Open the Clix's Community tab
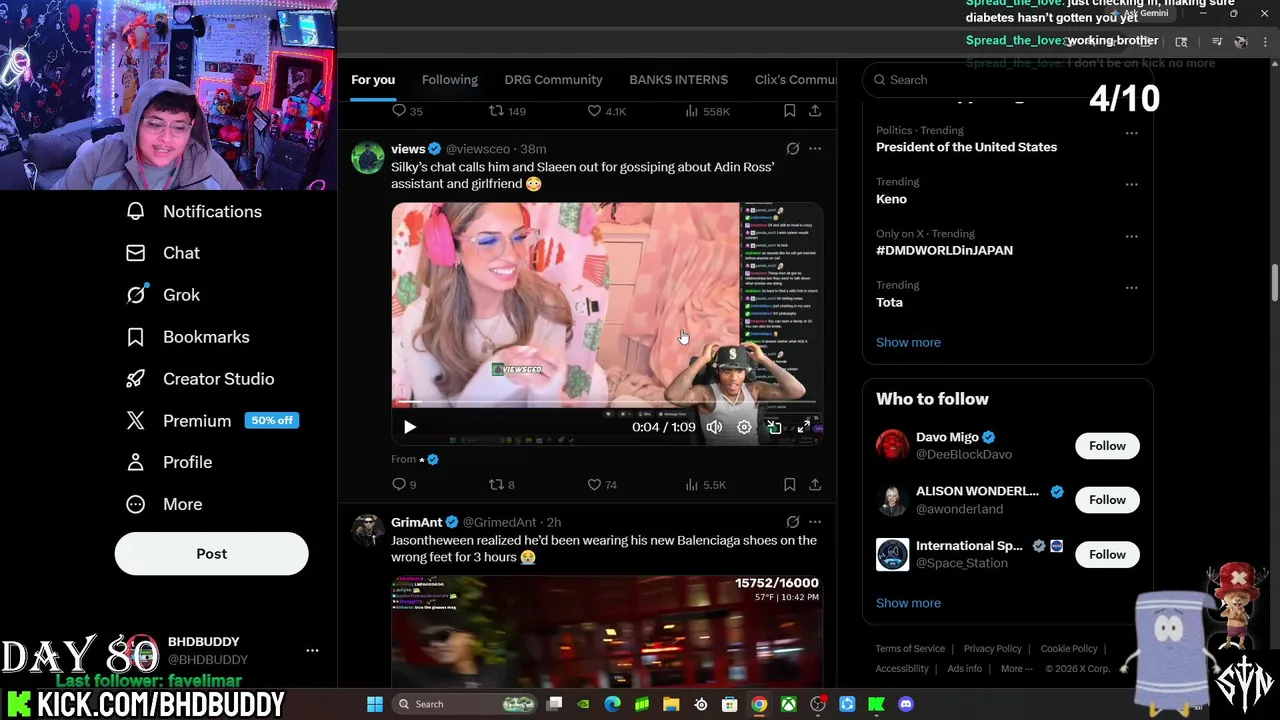The height and width of the screenshot is (720, 1280). [796, 80]
